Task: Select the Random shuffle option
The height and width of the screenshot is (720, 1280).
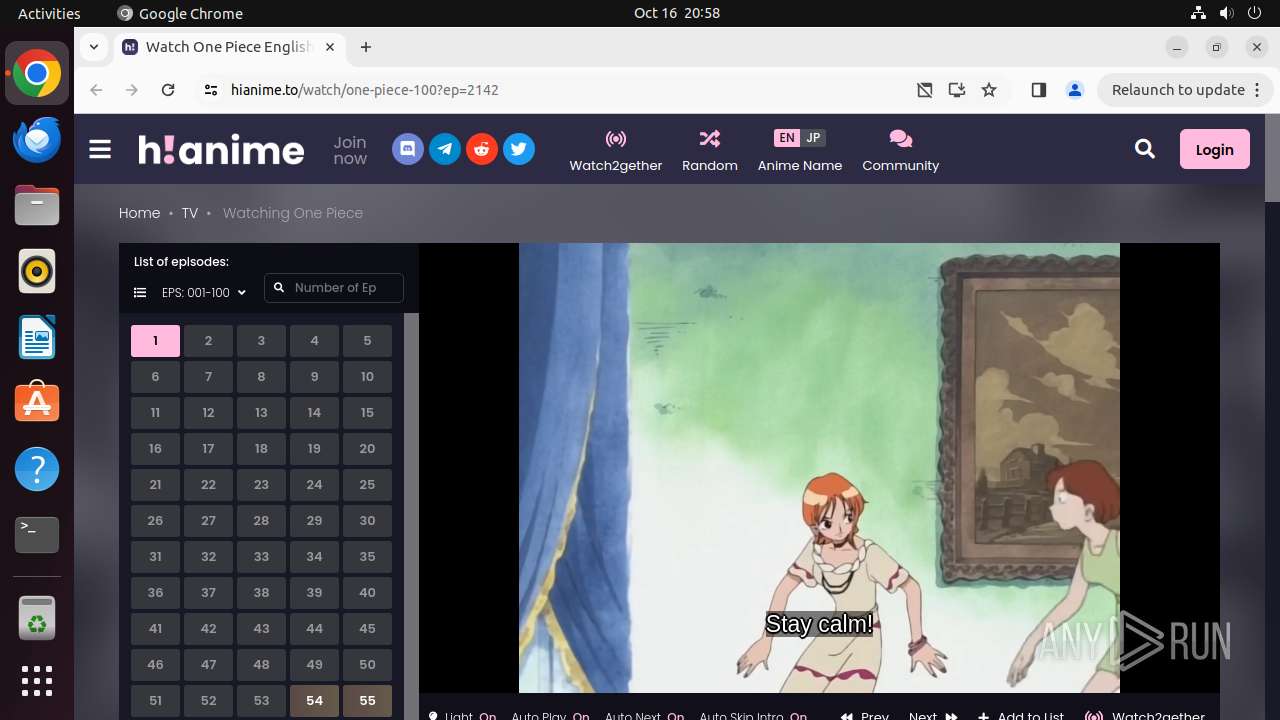Action: coord(710,150)
